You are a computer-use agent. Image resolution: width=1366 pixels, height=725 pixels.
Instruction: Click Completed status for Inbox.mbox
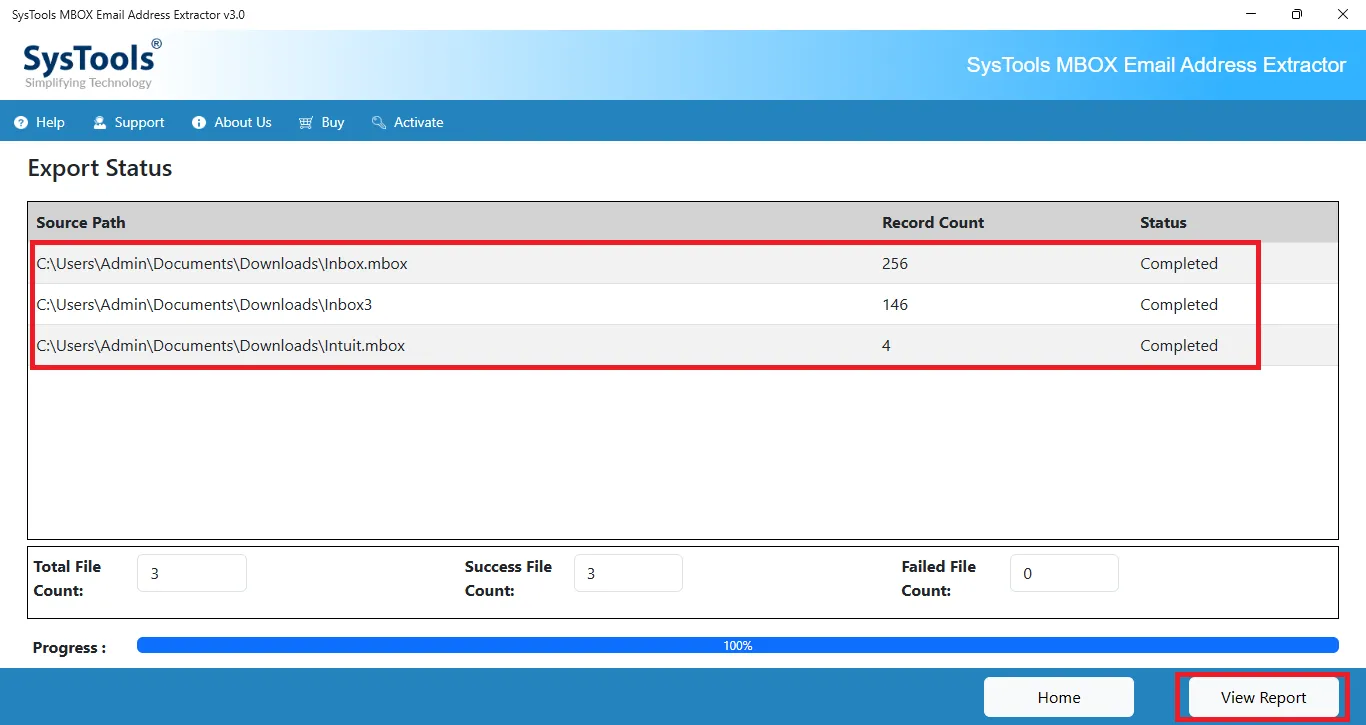click(1179, 264)
